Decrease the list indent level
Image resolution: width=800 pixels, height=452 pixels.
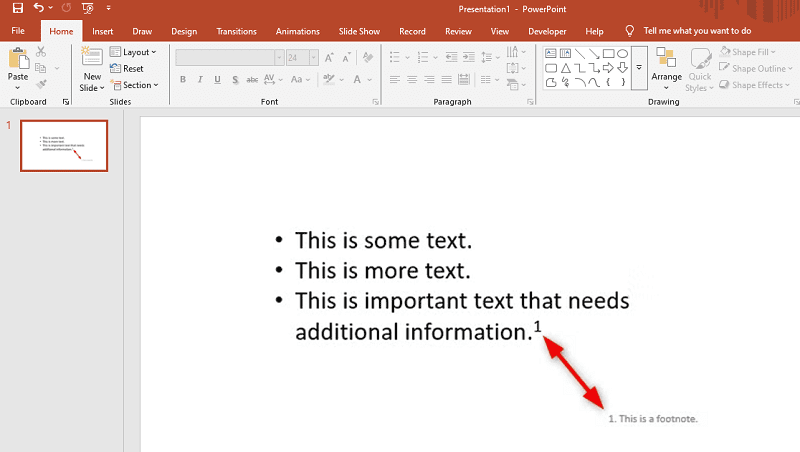451,57
